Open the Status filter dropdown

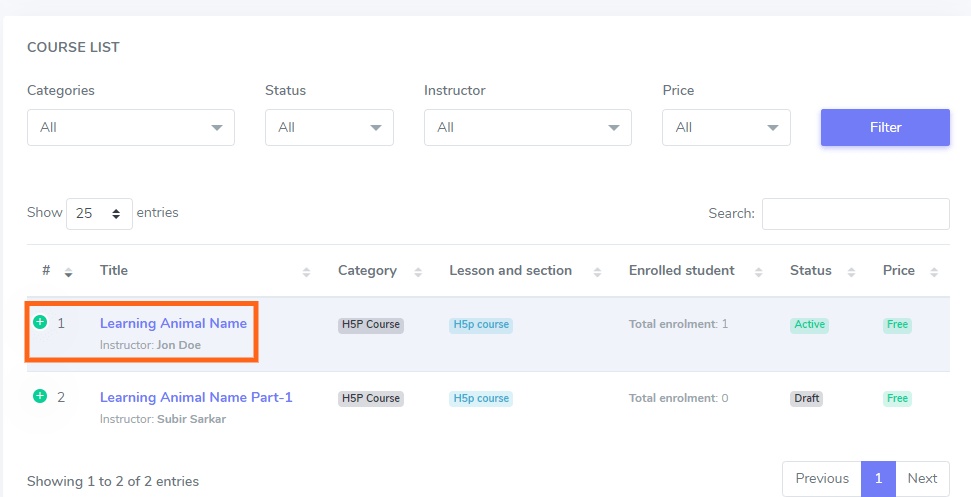tap(329, 128)
